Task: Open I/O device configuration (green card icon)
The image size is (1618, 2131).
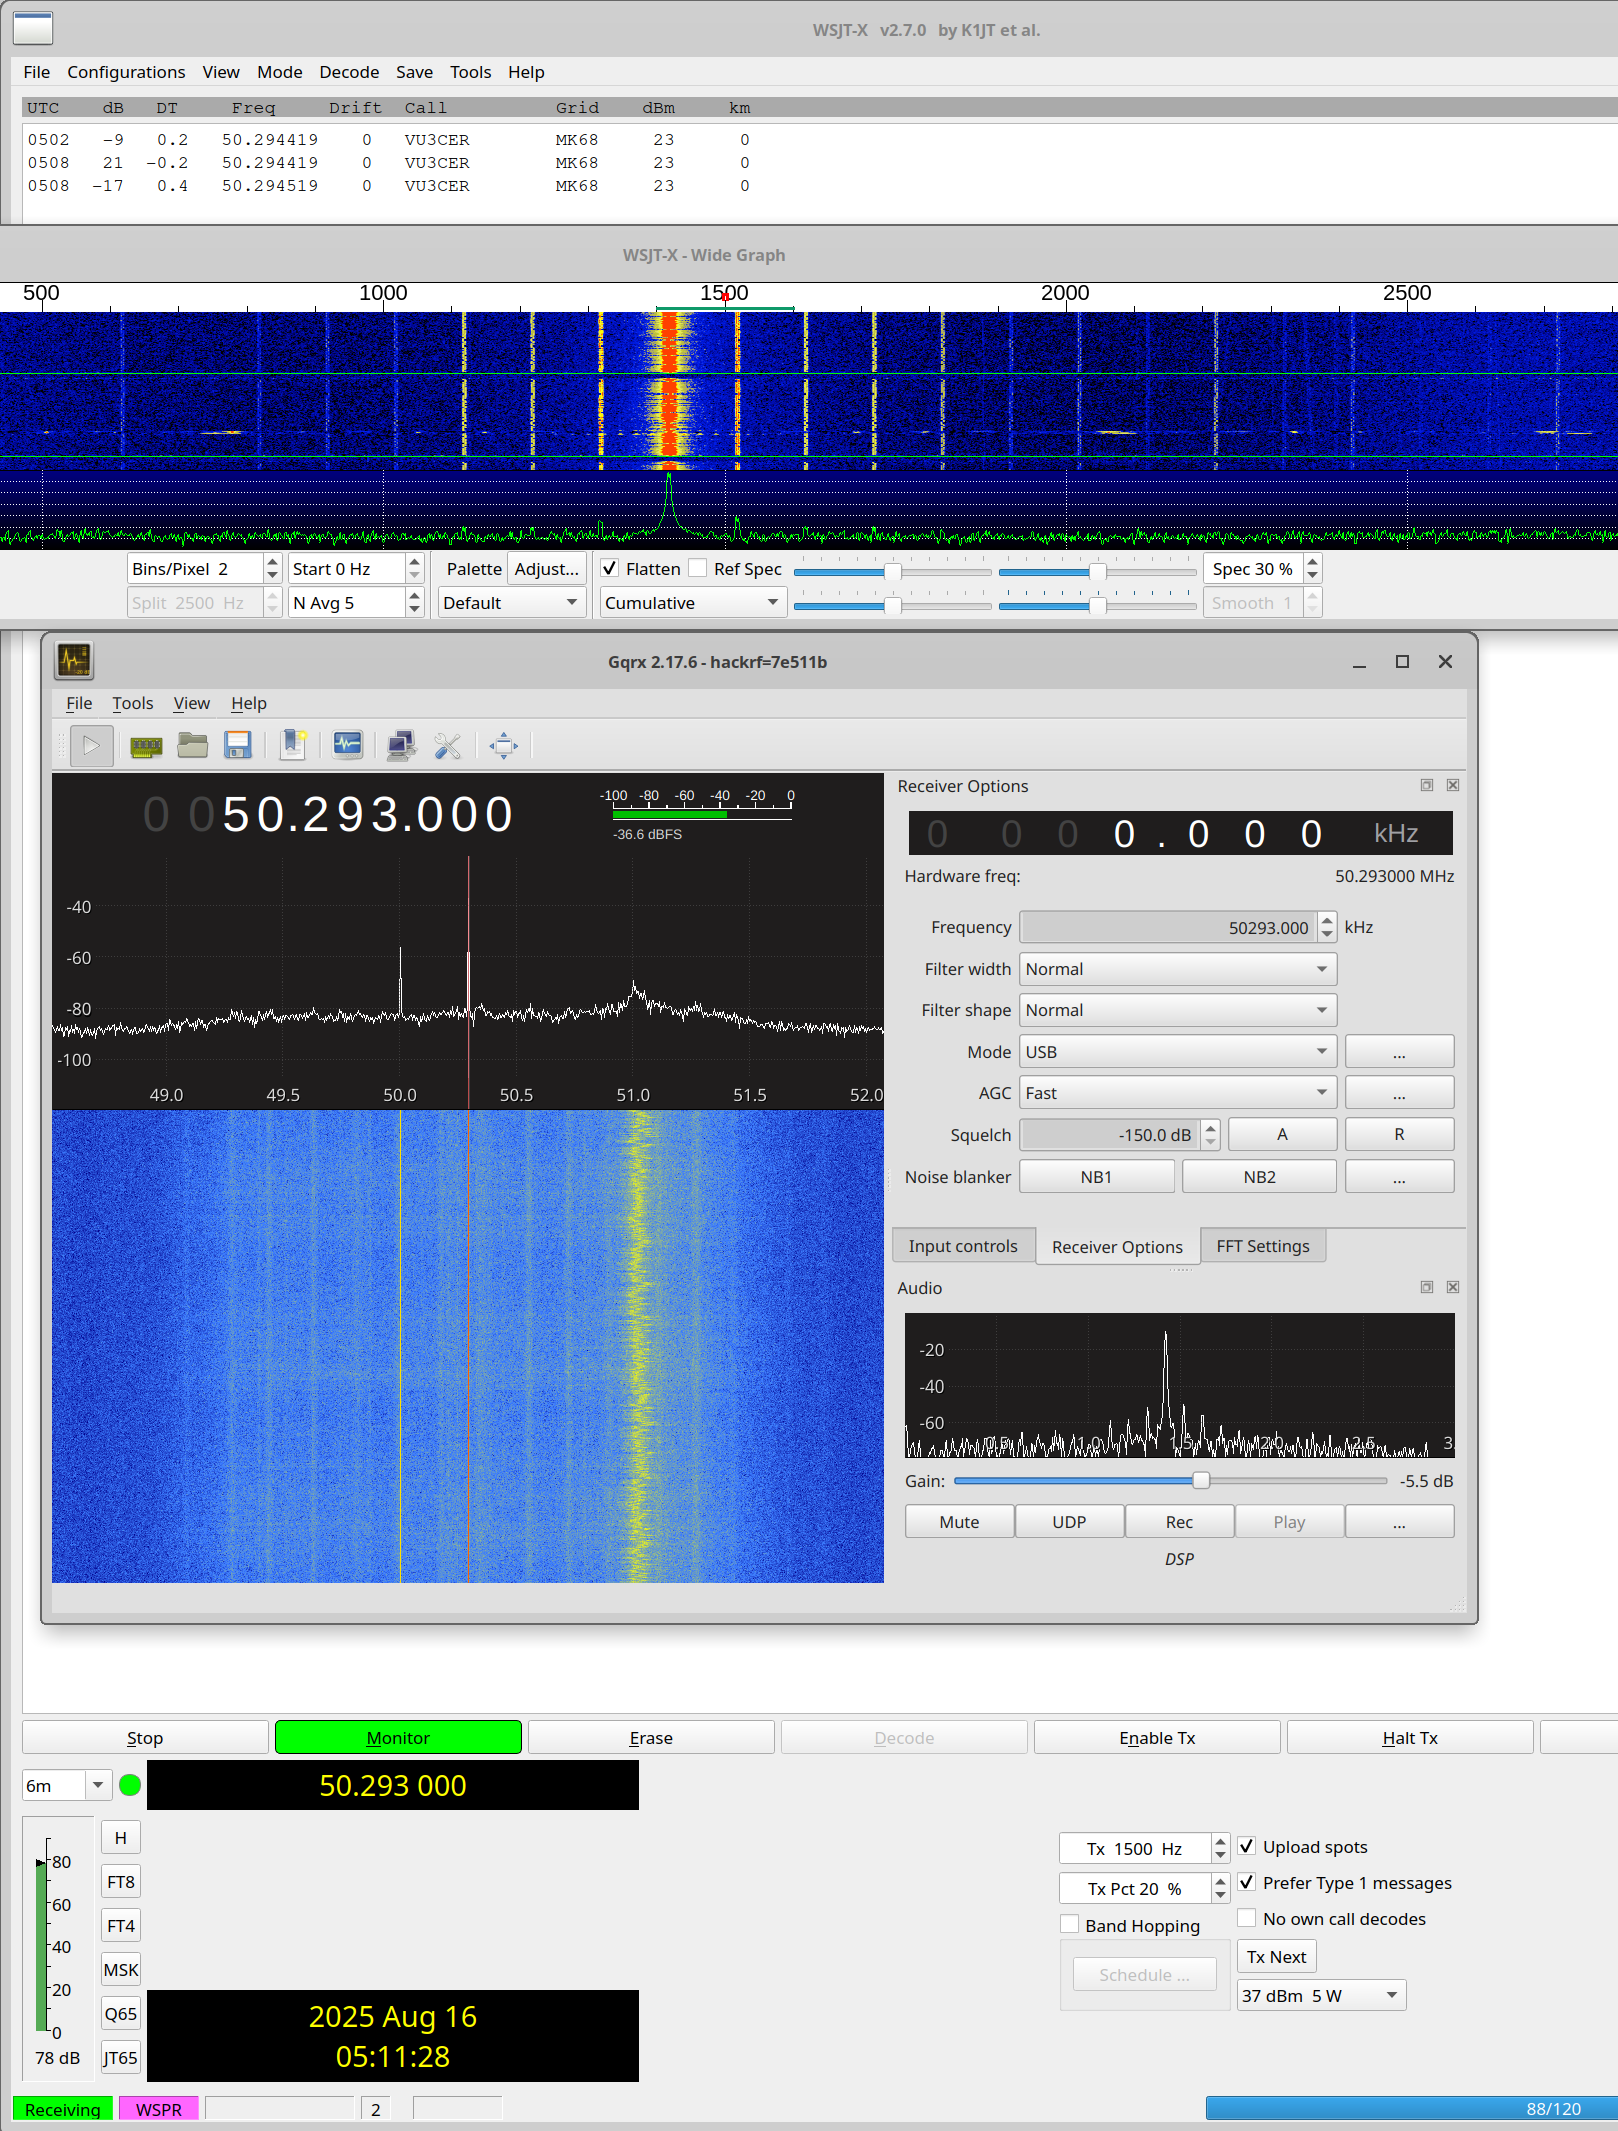Action: coord(146,745)
